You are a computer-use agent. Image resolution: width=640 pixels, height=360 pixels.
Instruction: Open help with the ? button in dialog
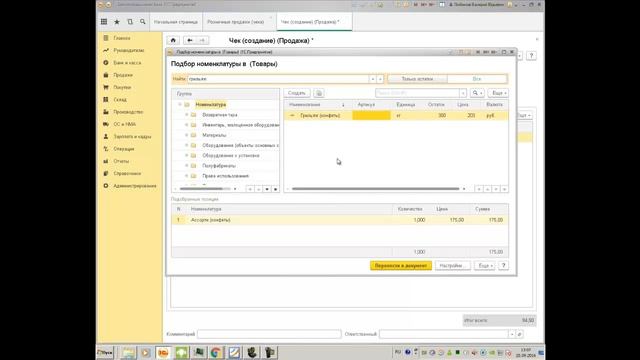pyautogui.click(x=503, y=266)
